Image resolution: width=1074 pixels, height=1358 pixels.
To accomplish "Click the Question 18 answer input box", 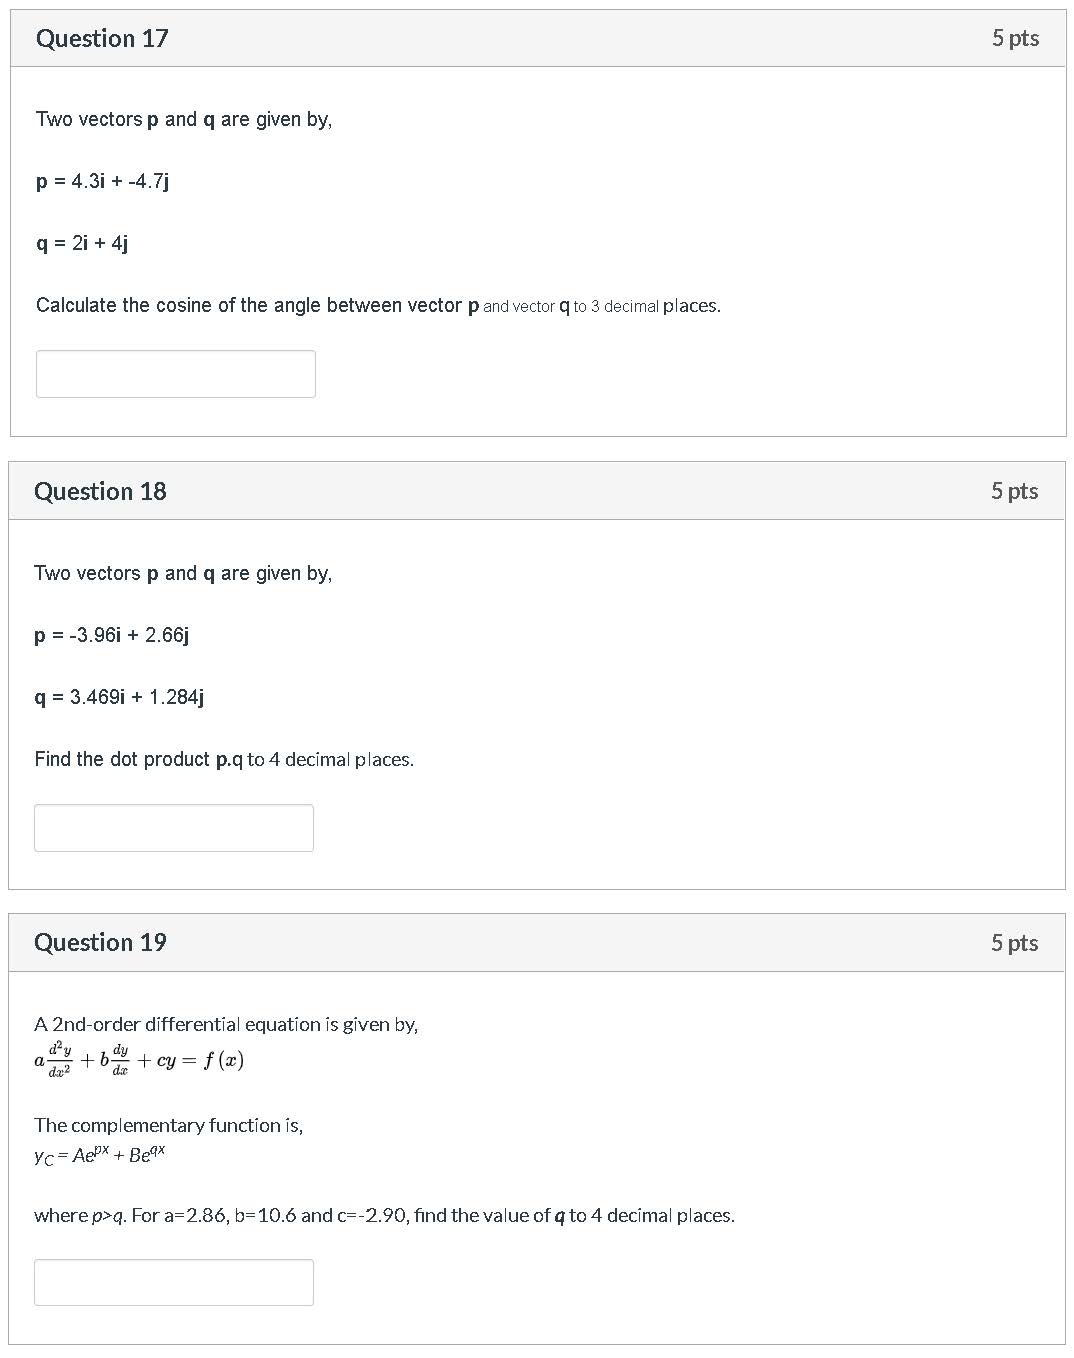I will 174,828.
